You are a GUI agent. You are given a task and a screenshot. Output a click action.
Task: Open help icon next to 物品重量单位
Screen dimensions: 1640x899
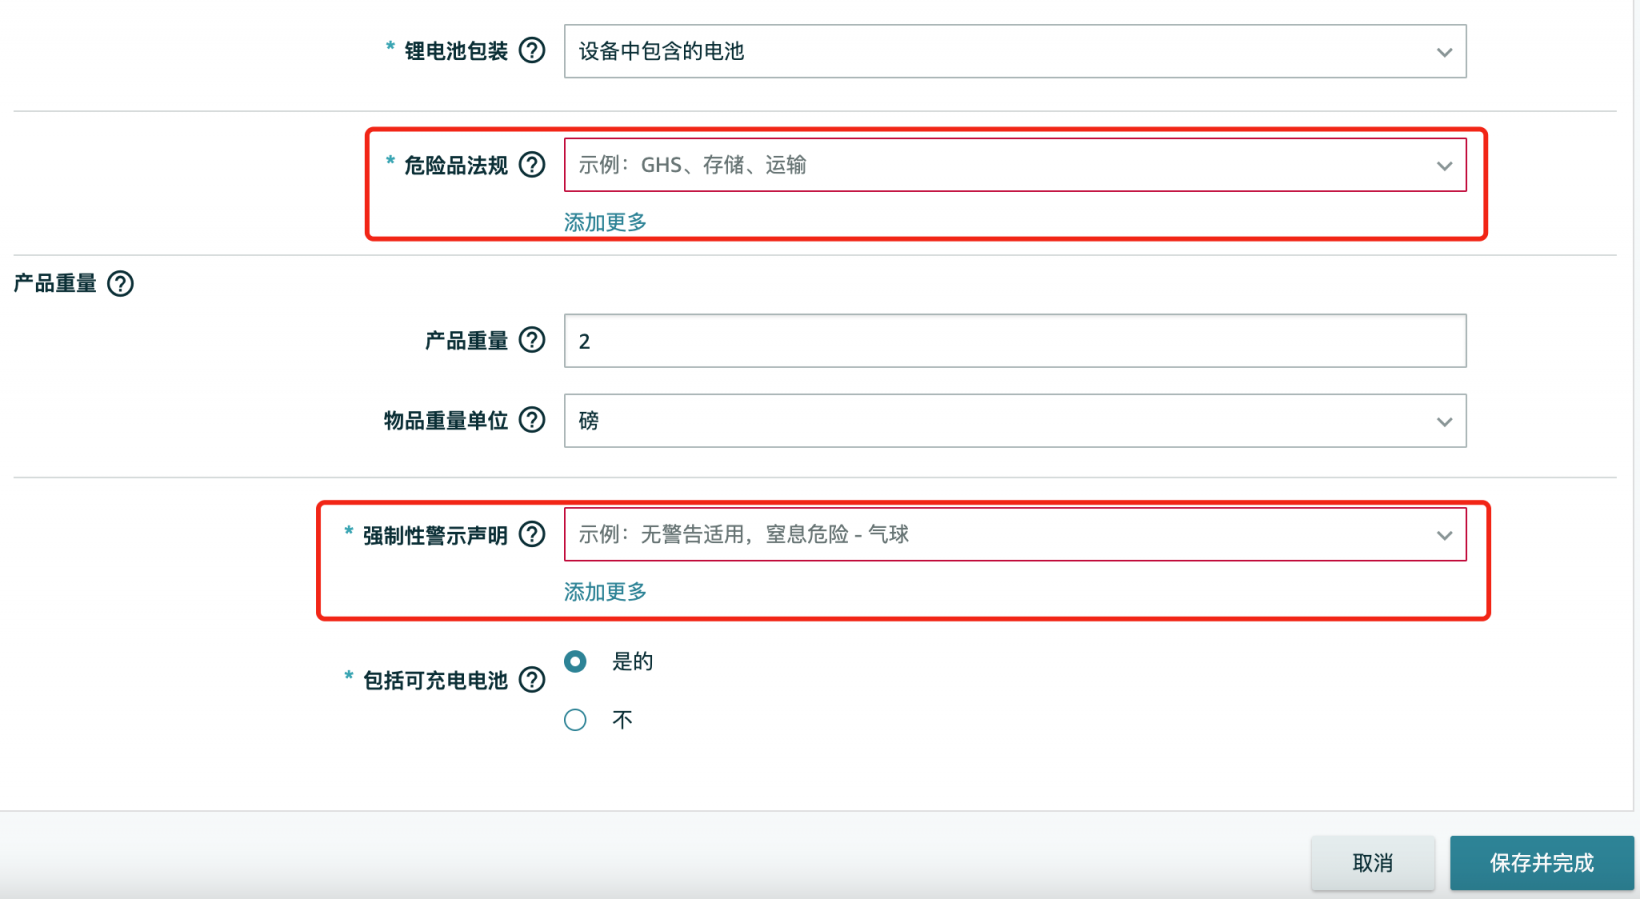[x=532, y=420]
